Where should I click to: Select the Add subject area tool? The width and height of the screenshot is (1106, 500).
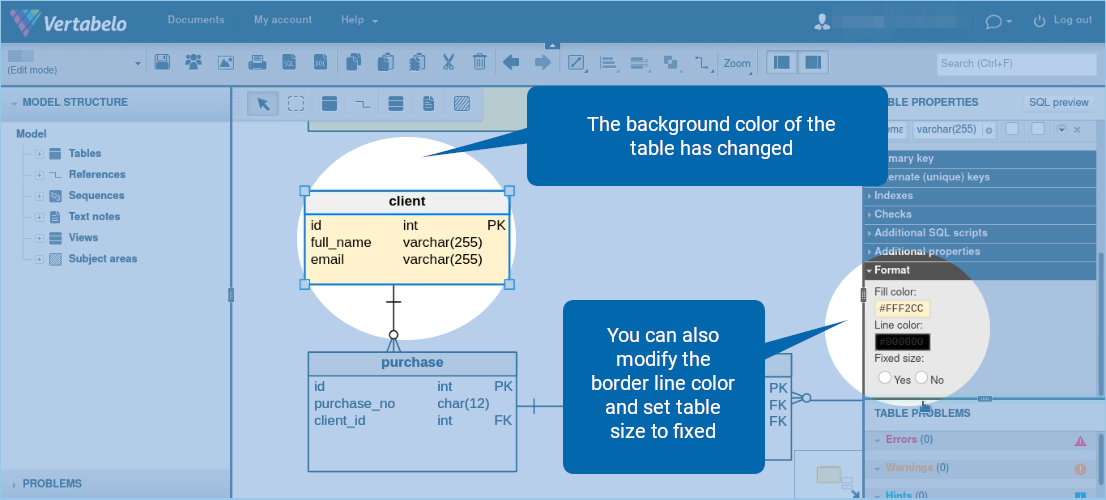point(462,104)
